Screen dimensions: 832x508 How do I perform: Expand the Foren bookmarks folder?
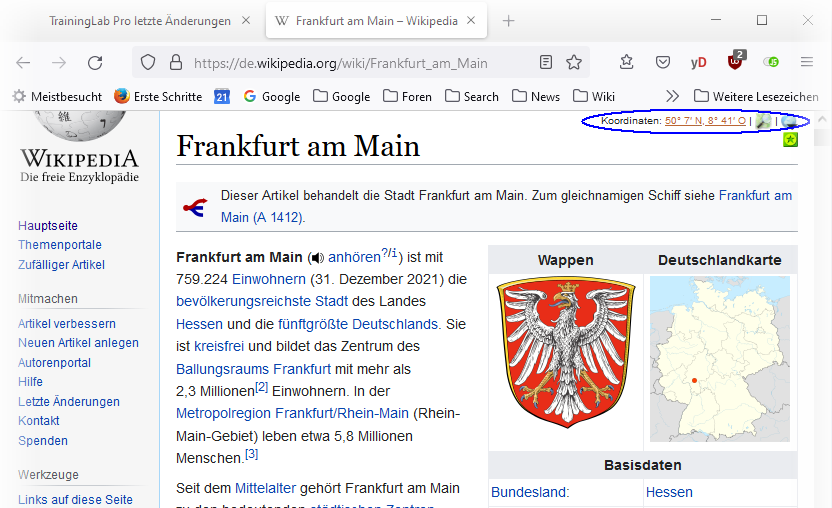click(407, 97)
